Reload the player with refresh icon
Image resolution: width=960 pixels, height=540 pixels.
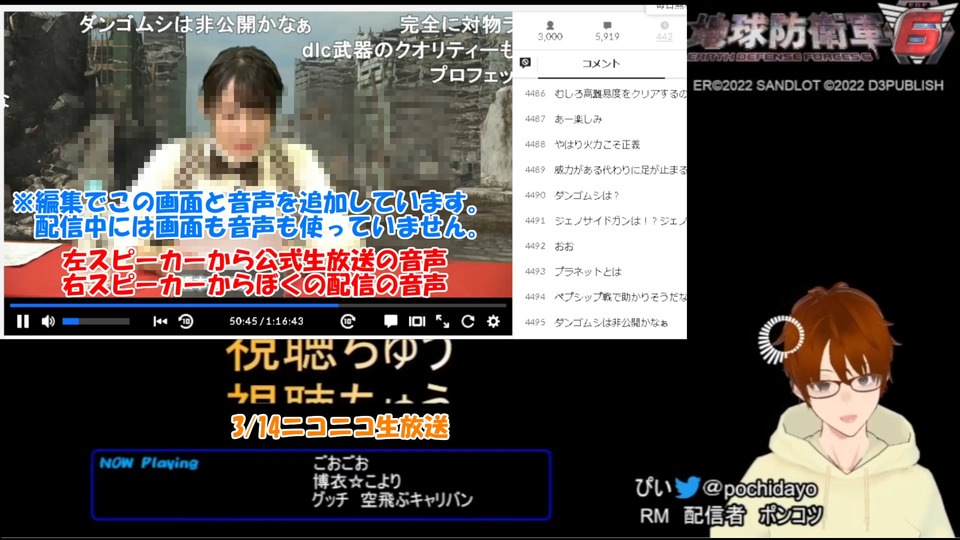pos(468,321)
